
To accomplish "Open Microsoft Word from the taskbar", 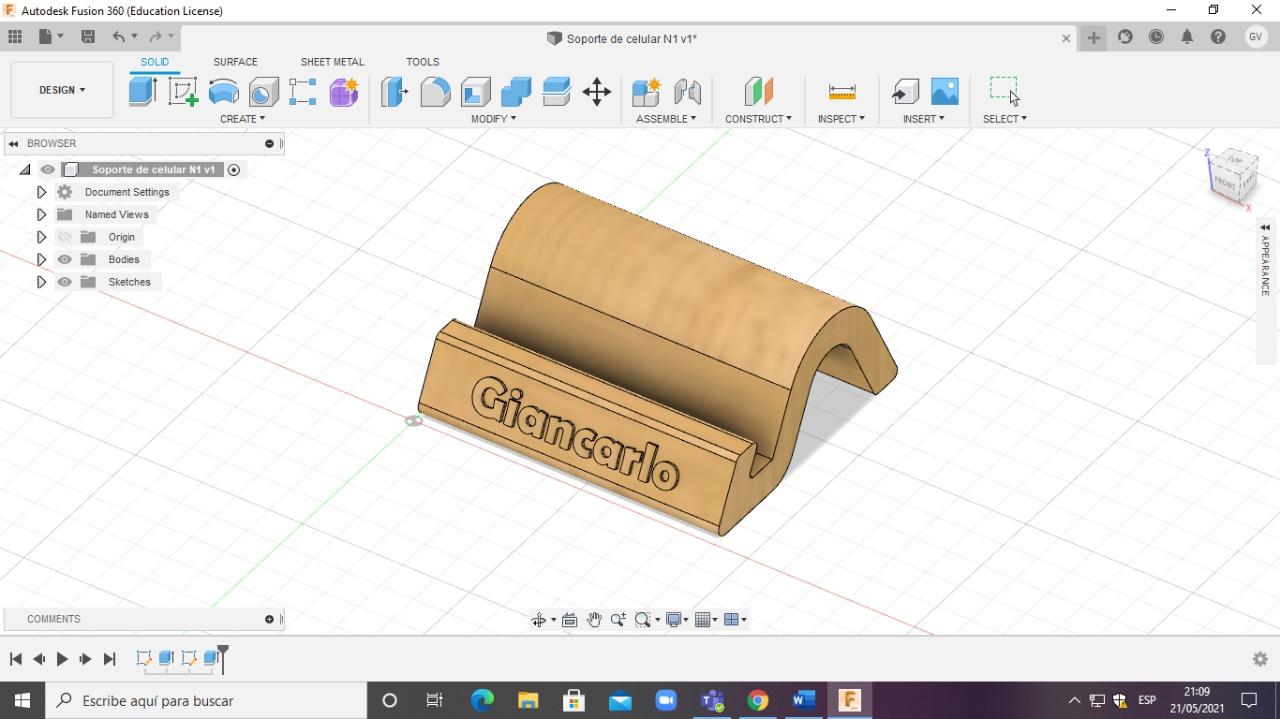I will pyautogui.click(x=803, y=700).
